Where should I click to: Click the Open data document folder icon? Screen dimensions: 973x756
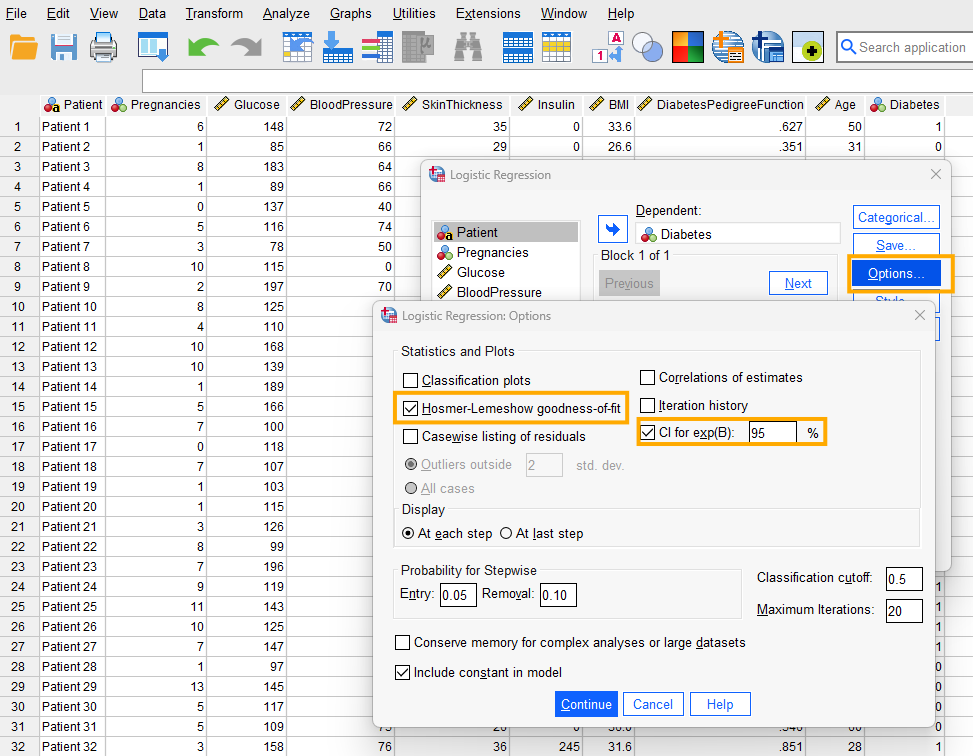(24, 47)
